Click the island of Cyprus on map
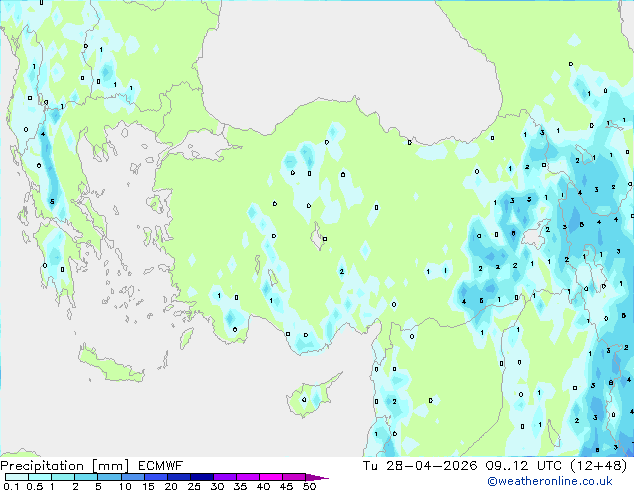 (311, 396)
